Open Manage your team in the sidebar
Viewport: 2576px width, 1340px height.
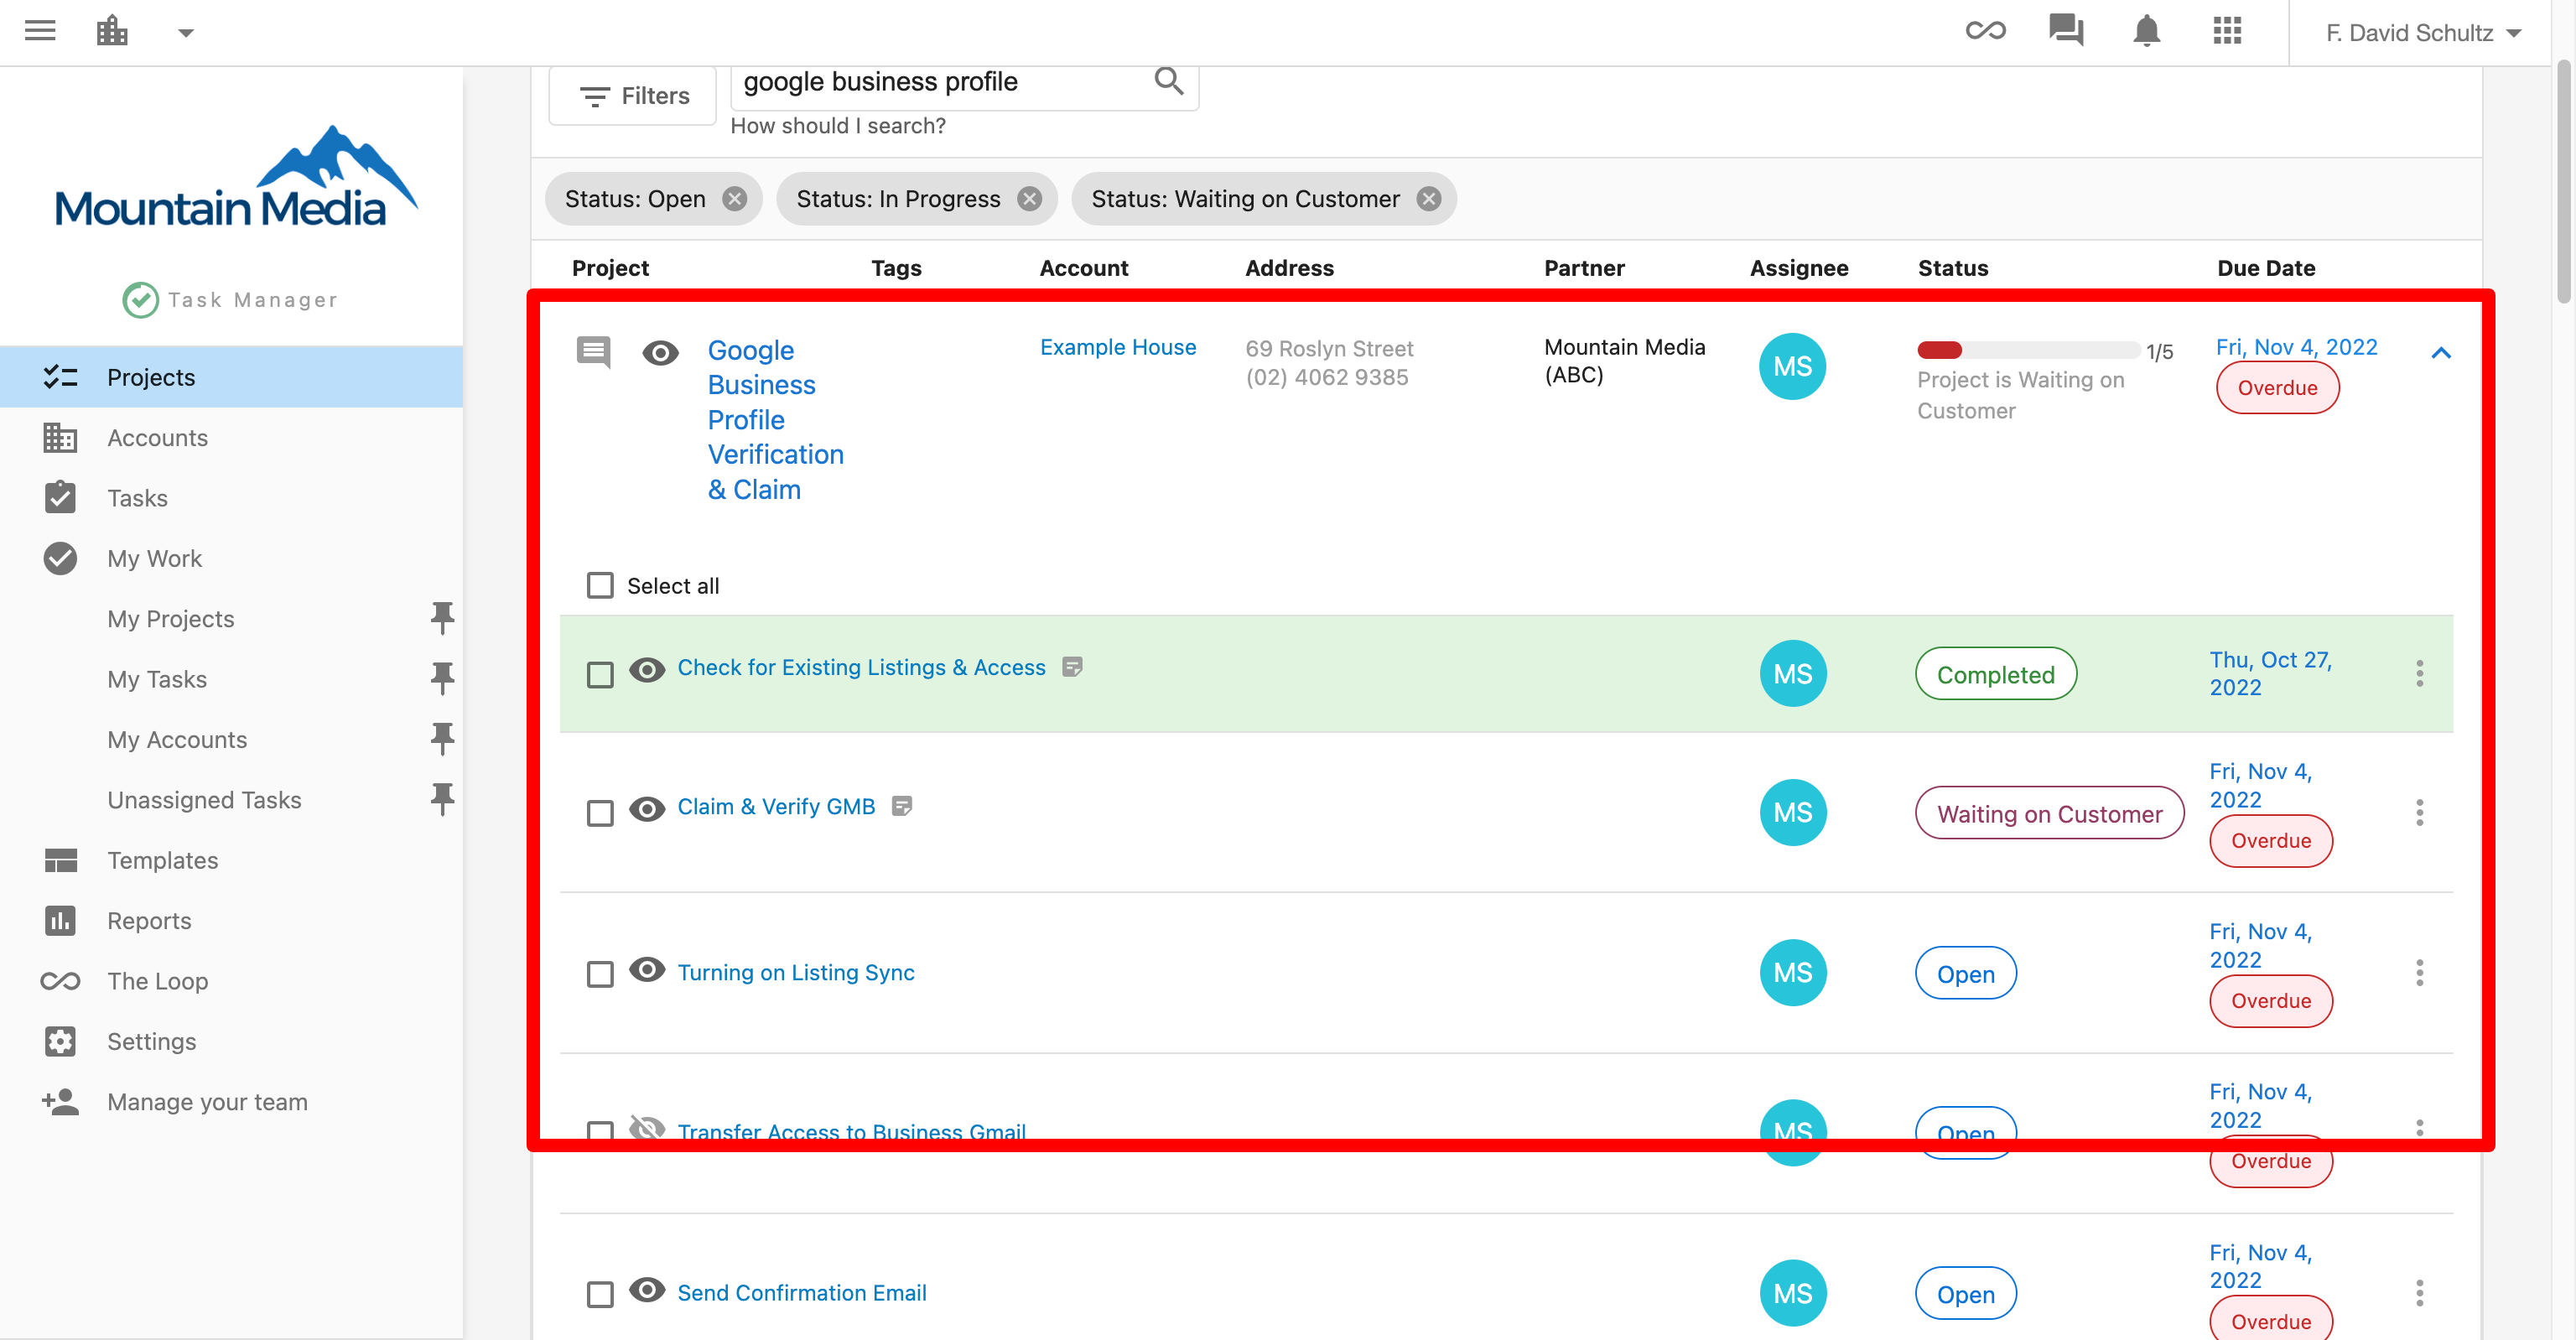tap(231, 1102)
